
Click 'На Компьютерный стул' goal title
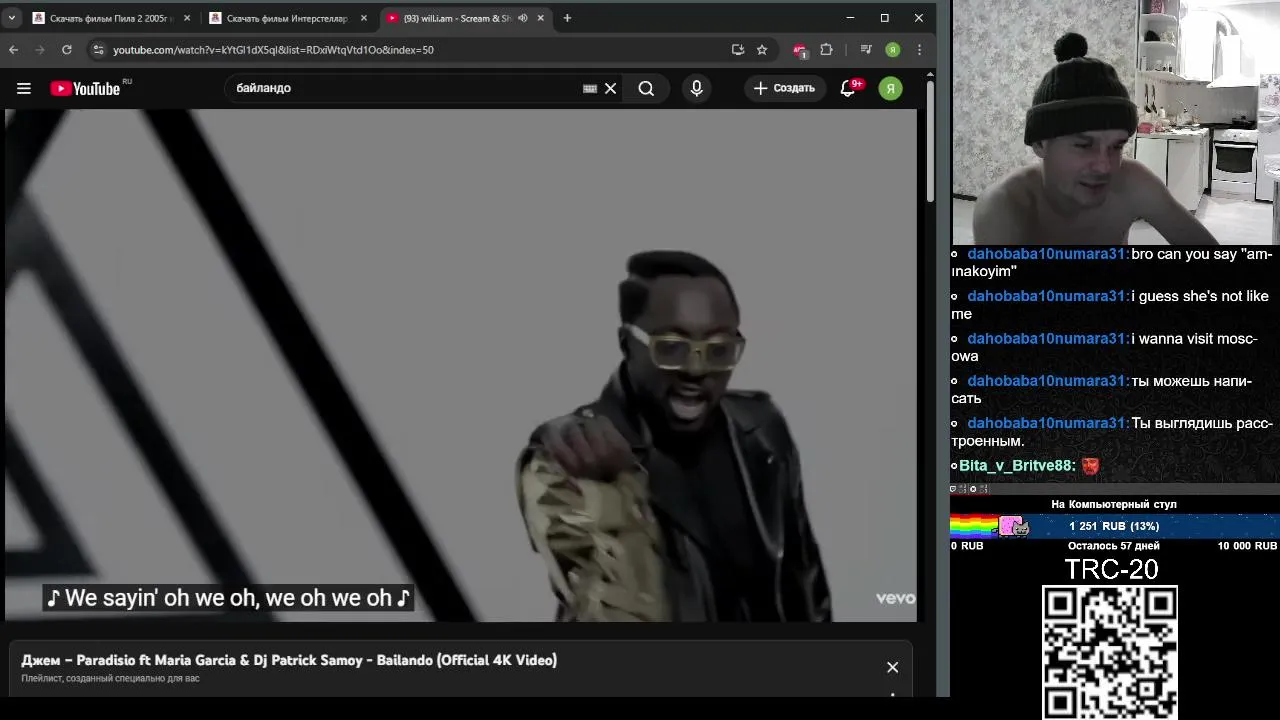[x=1114, y=504]
